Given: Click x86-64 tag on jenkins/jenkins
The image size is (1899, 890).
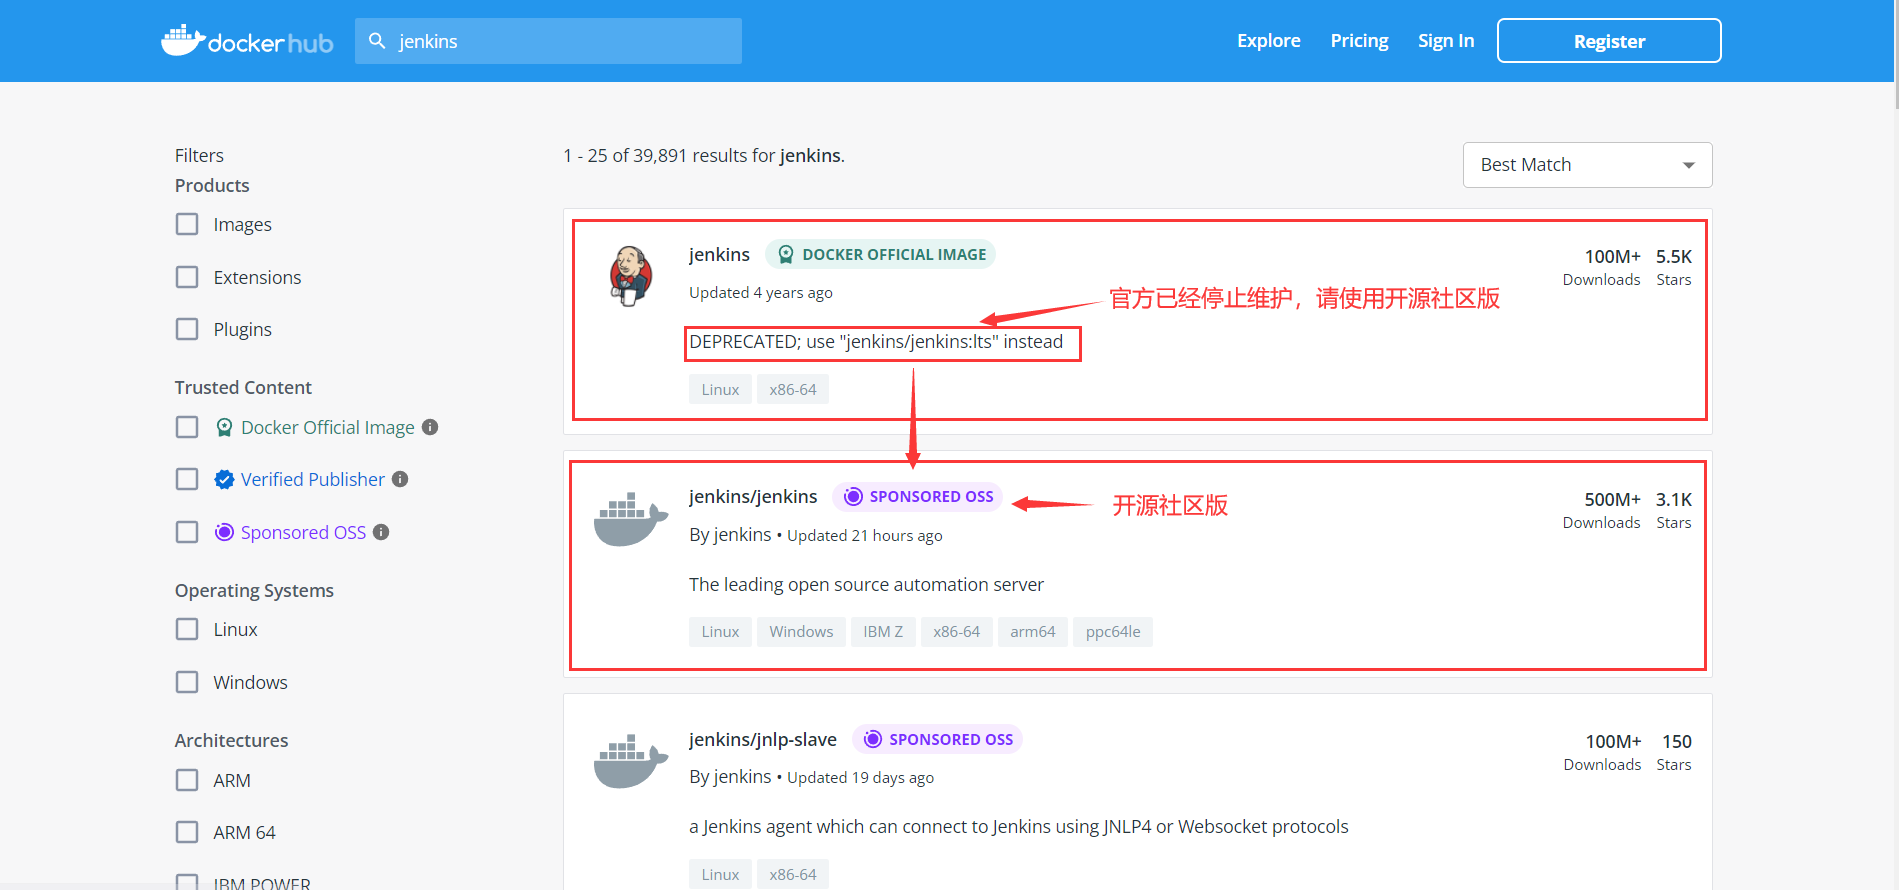Looking at the screenshot, I should tap(957, 632).
